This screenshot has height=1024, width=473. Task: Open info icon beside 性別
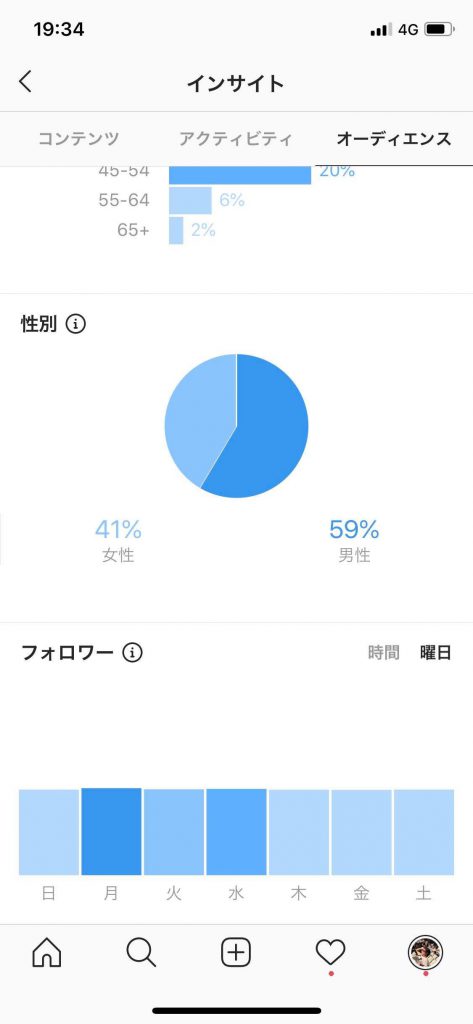[x=76, y=323]
